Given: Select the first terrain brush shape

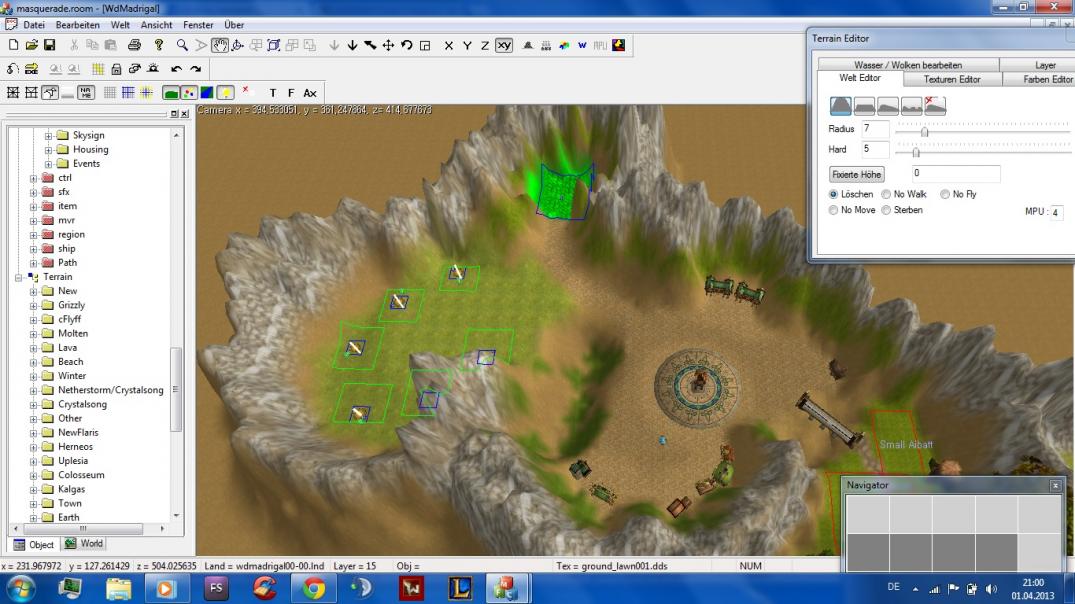Looking at the screenshot, I should tap(841, 105).
